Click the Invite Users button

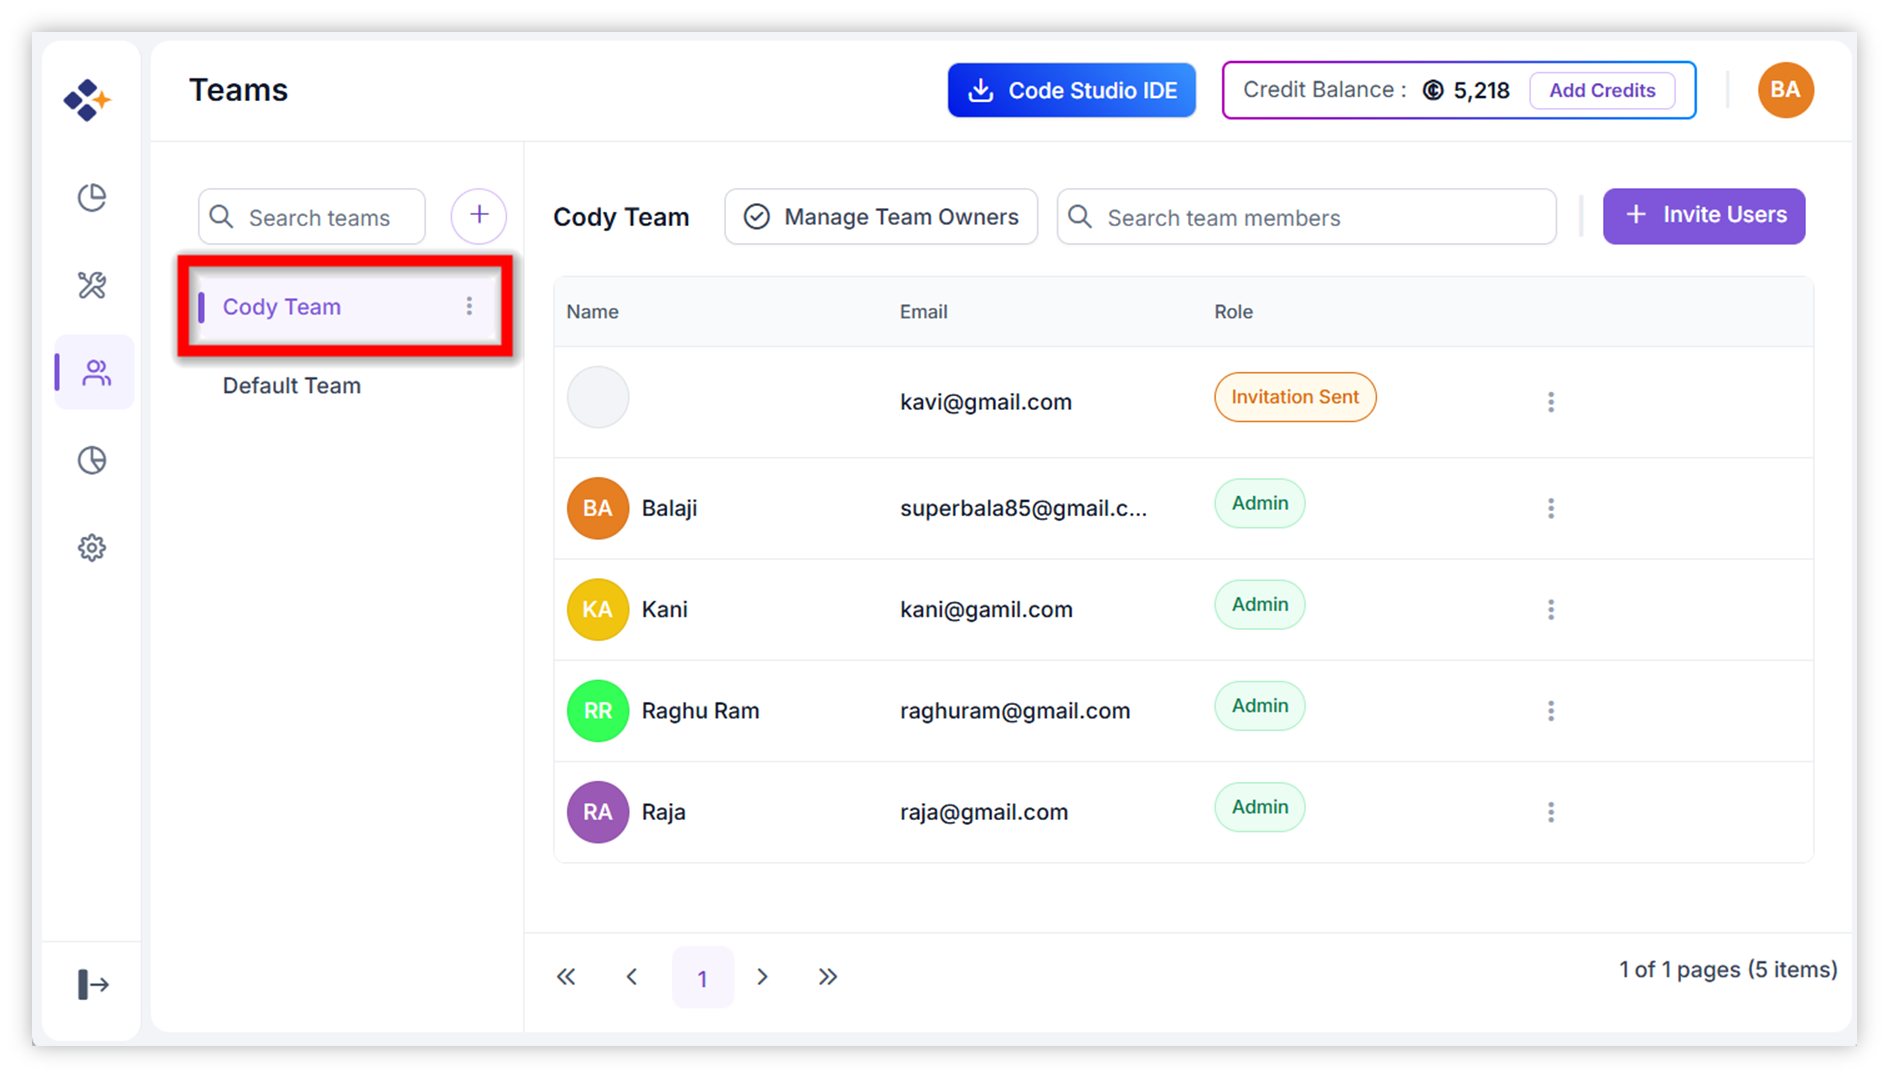[1704, 216]
